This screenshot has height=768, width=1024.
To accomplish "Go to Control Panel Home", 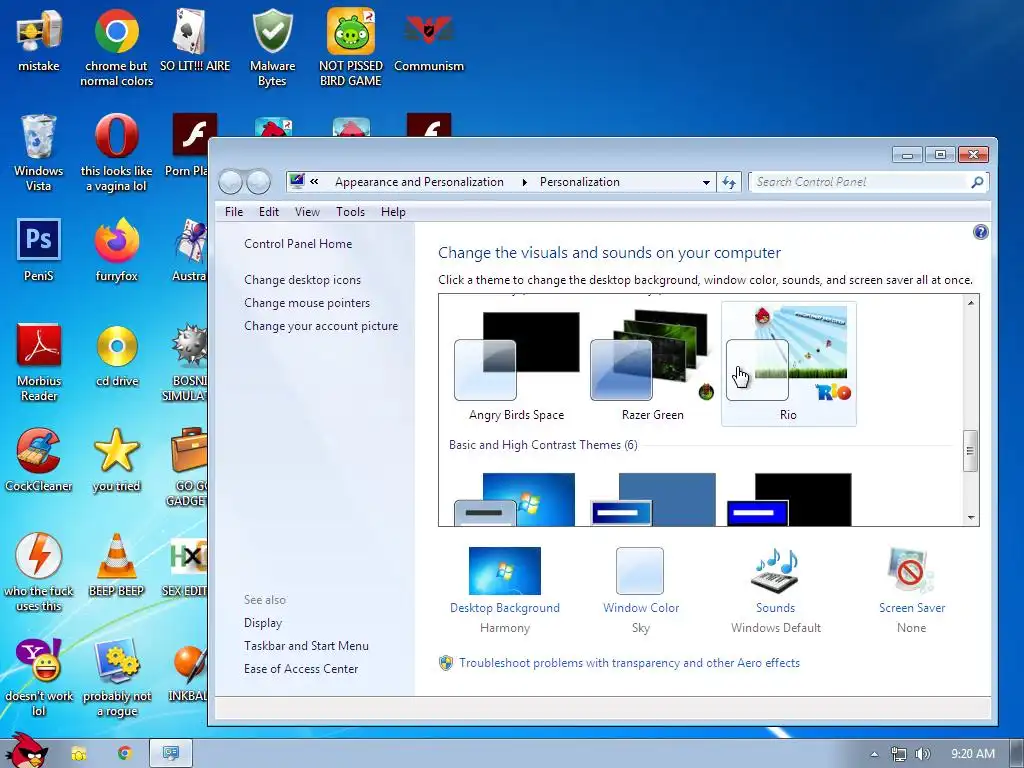I will (x=298, y=244).
